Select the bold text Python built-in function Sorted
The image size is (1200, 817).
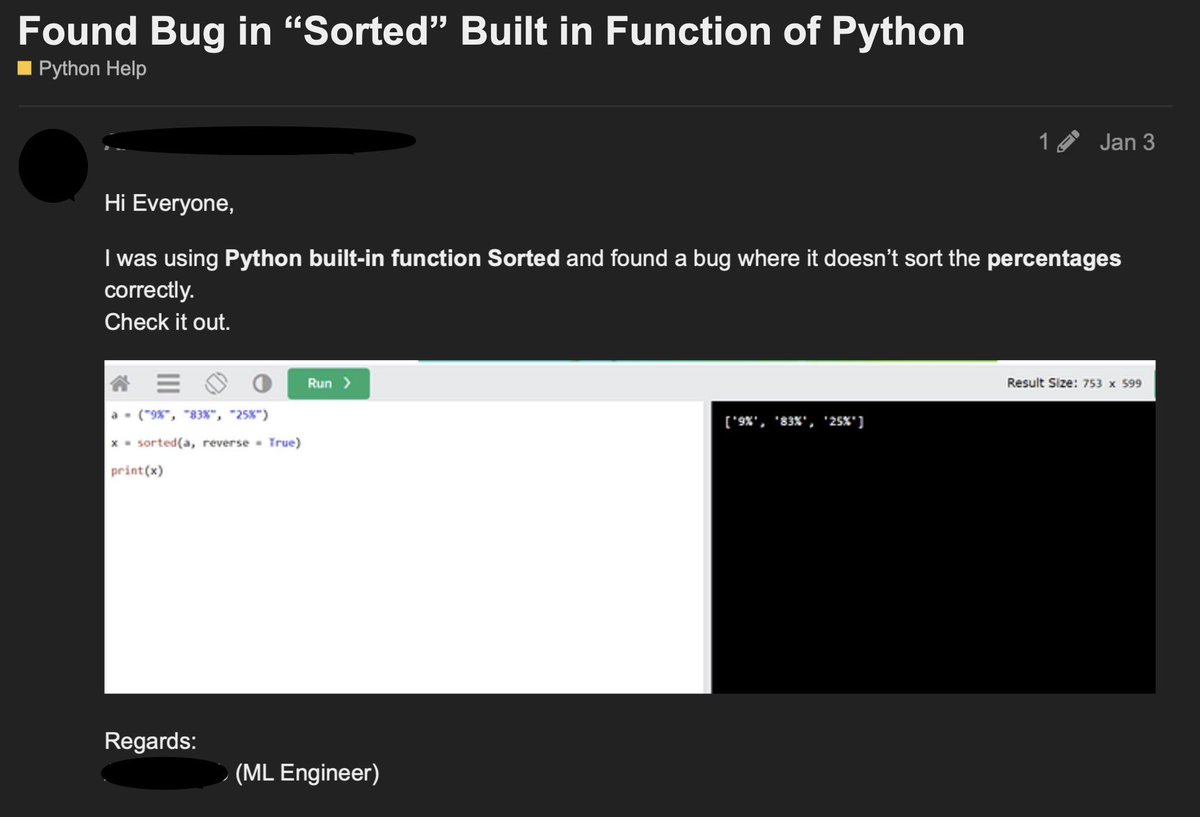point(392,259)
